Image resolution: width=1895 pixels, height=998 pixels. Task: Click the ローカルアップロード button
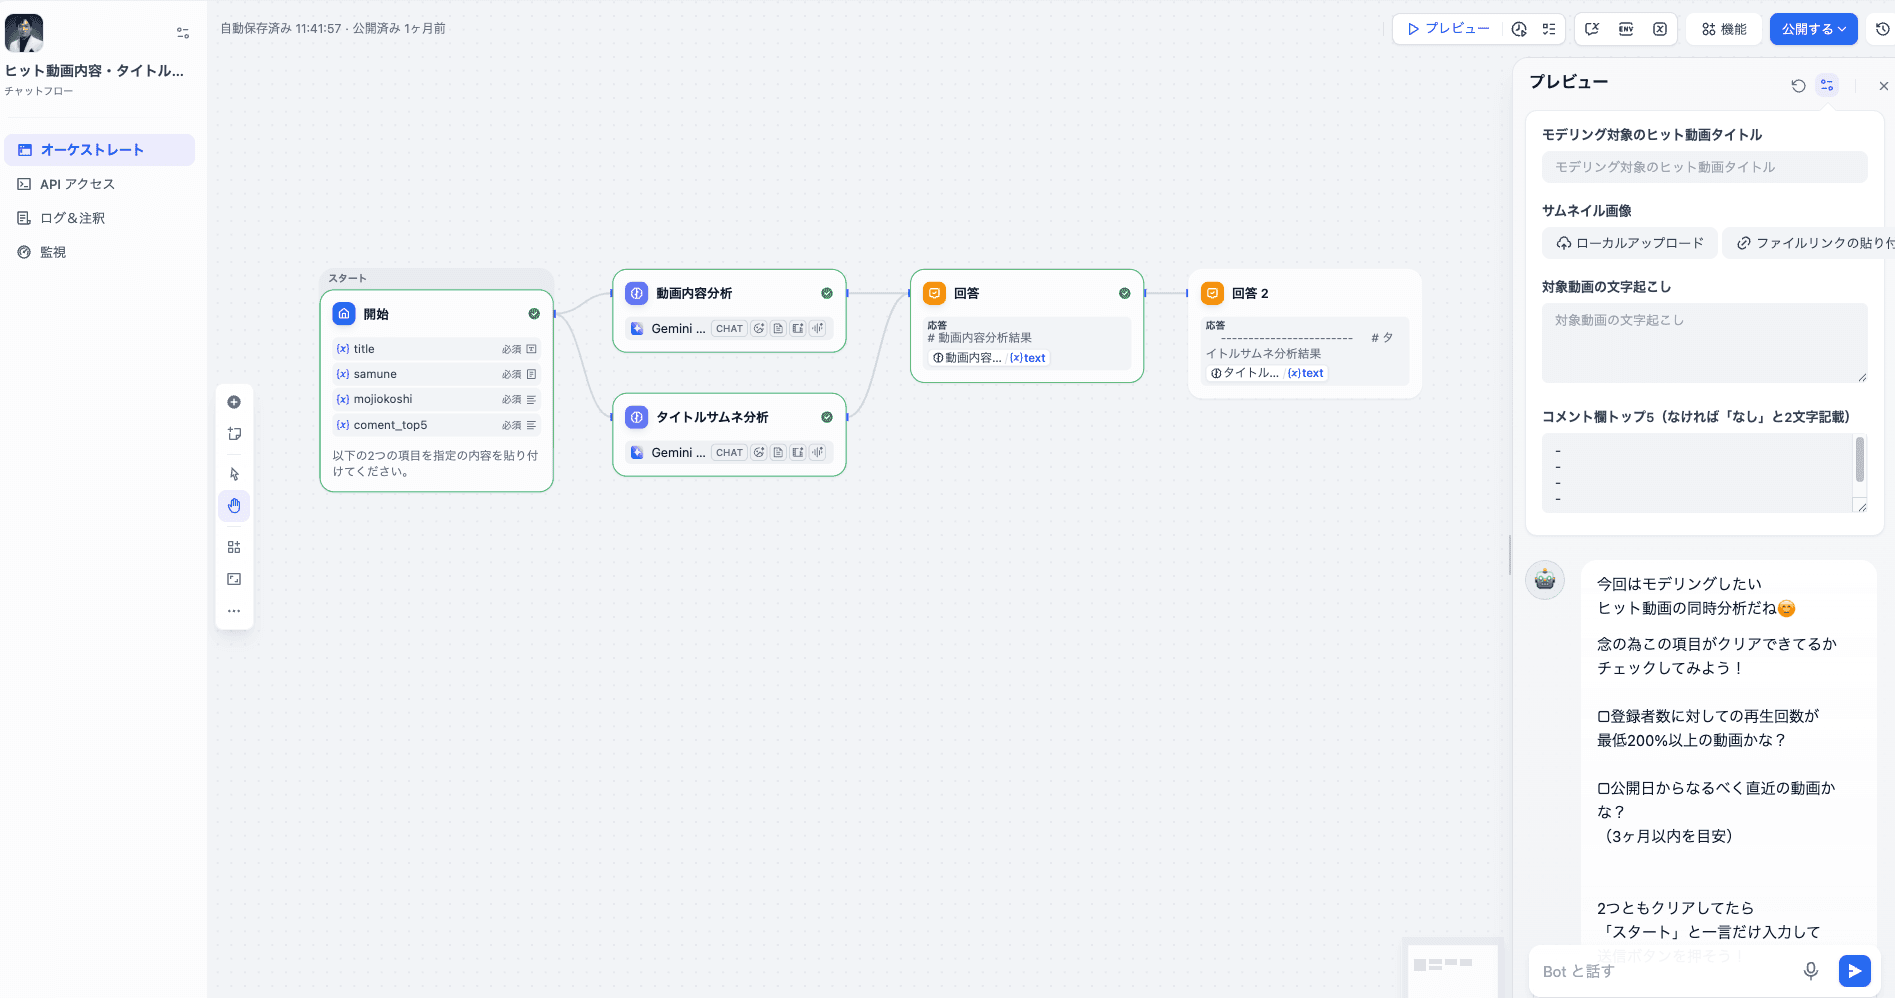tap(1629, 243)
